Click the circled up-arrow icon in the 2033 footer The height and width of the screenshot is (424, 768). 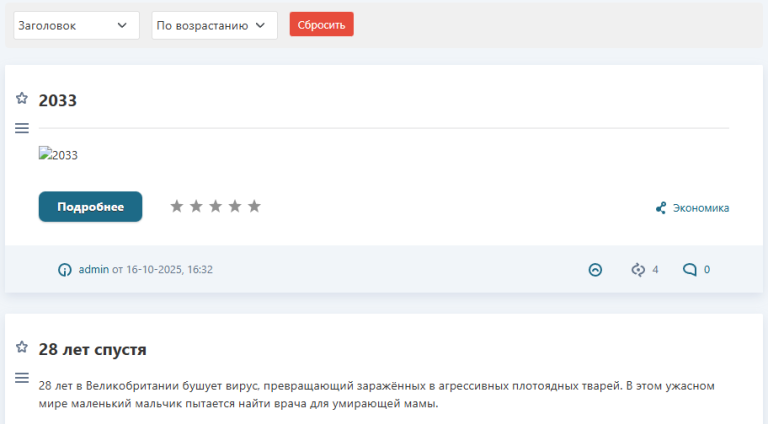tap(595, 269)
